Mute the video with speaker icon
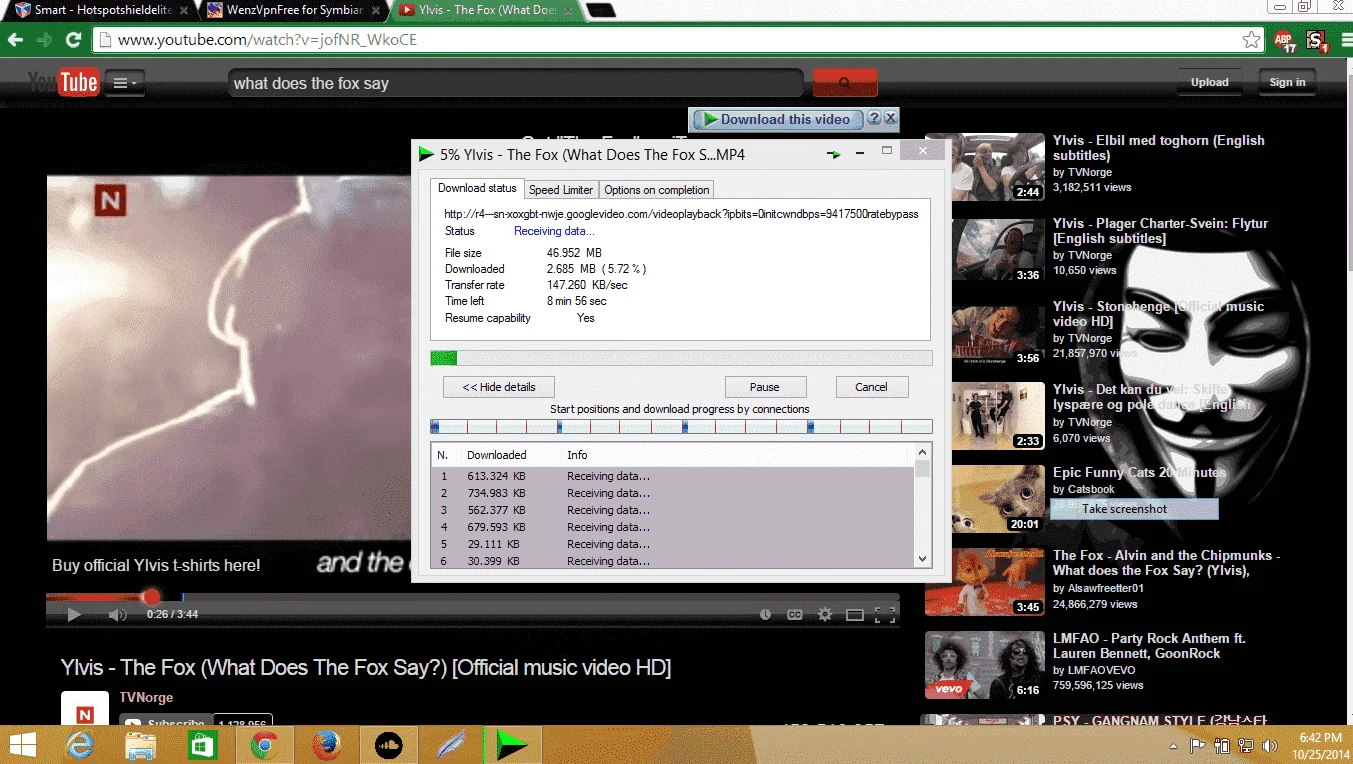Screen dimensions: 1353x764 [117, 615]
